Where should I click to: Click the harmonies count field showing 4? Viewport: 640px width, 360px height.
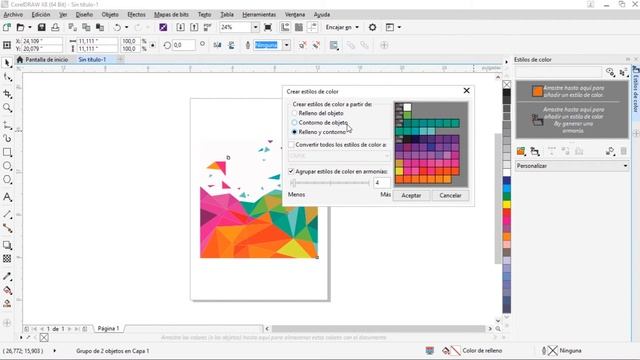[x=382, y=183]
